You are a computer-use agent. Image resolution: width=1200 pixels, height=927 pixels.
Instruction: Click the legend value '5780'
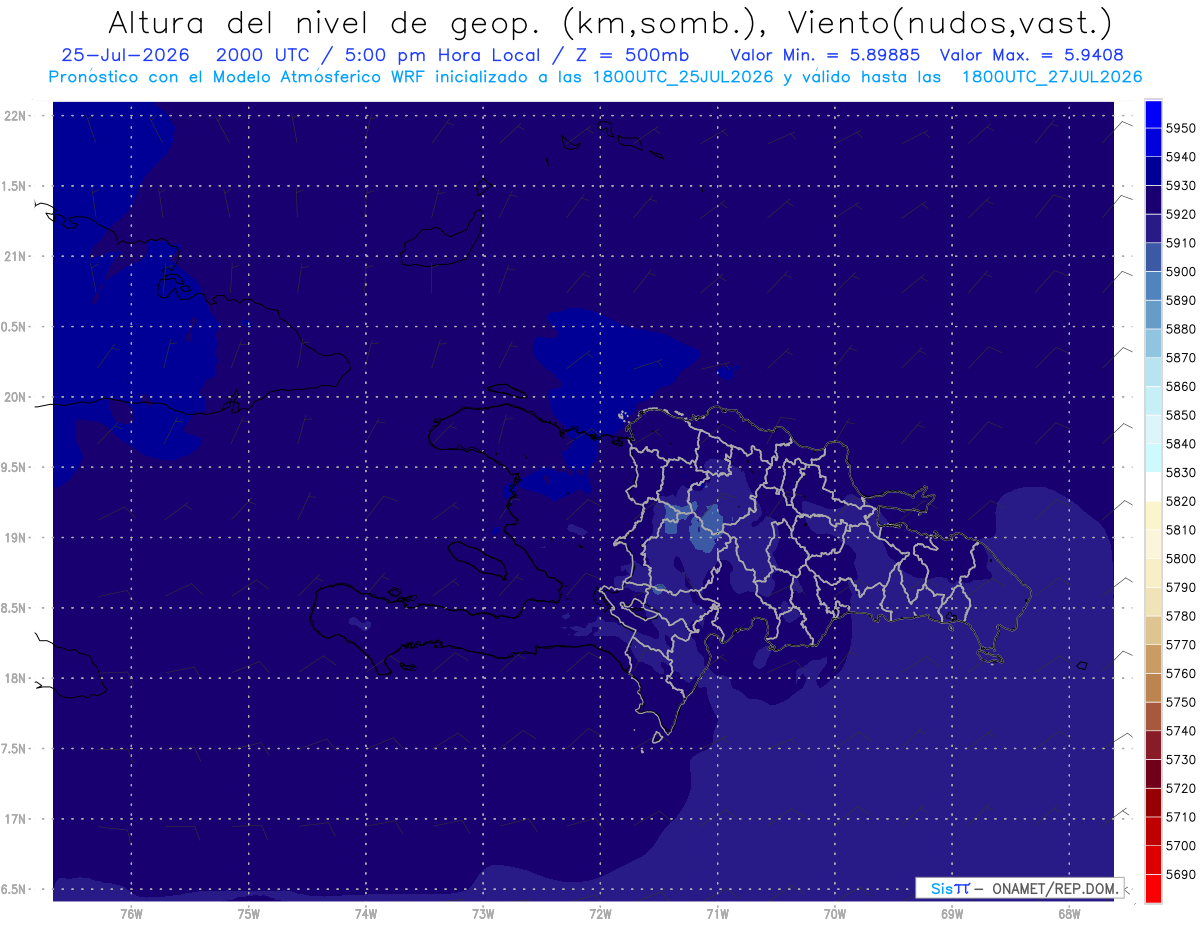tap(1181, 616)
